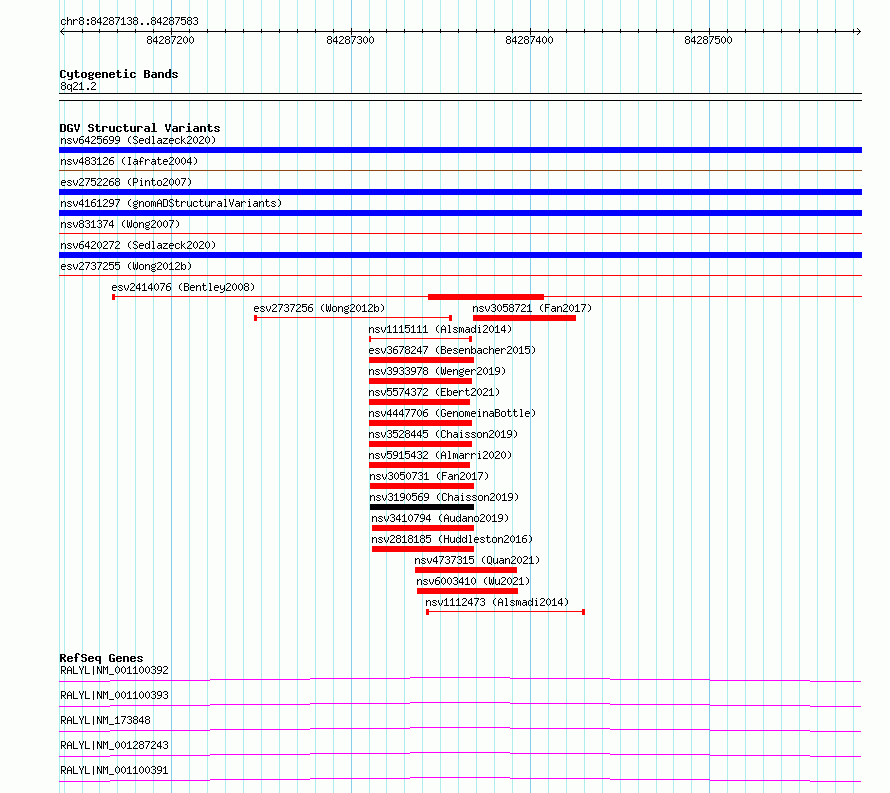Open the Cytogenetic Bands track heading

(119, 74)
